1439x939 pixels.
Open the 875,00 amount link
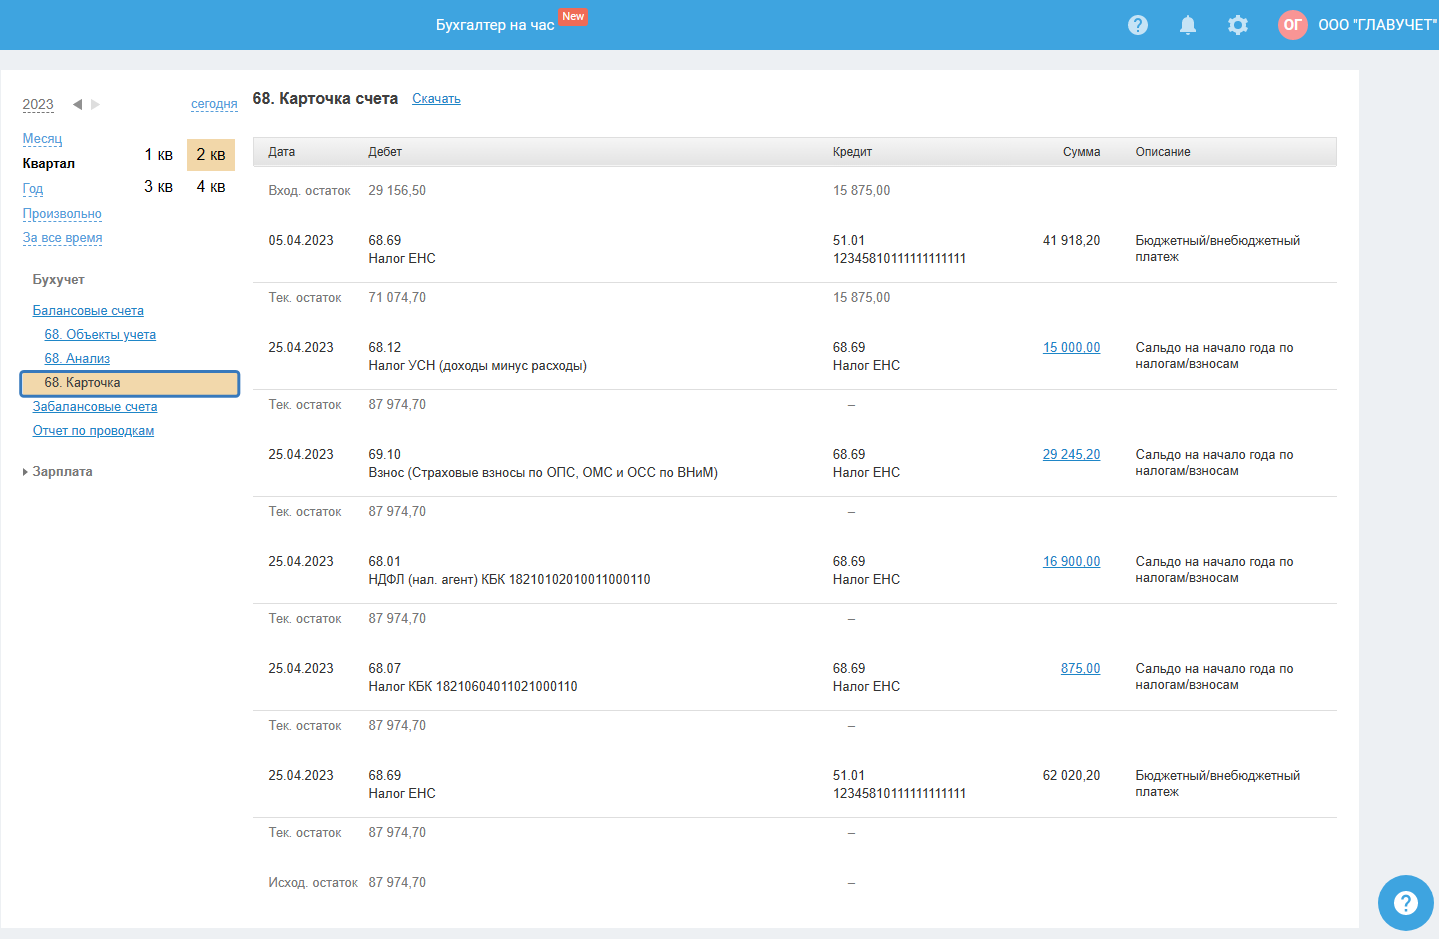tap(1080, 669)
